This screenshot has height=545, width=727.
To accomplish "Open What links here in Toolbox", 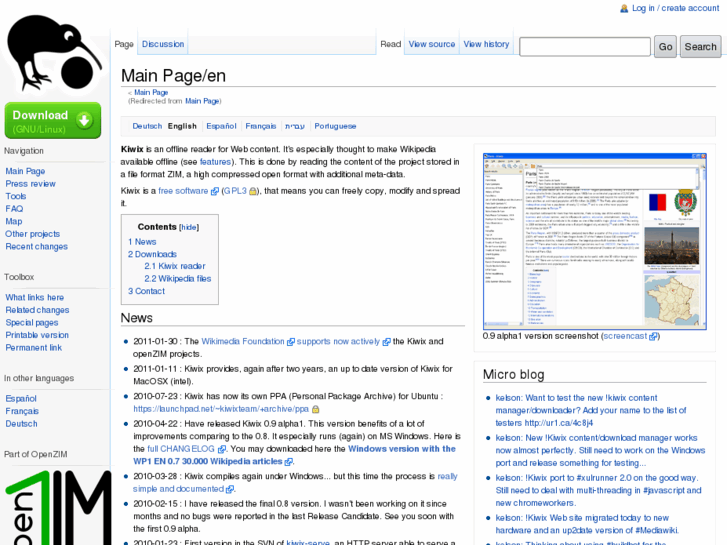I will coord(34,297).
